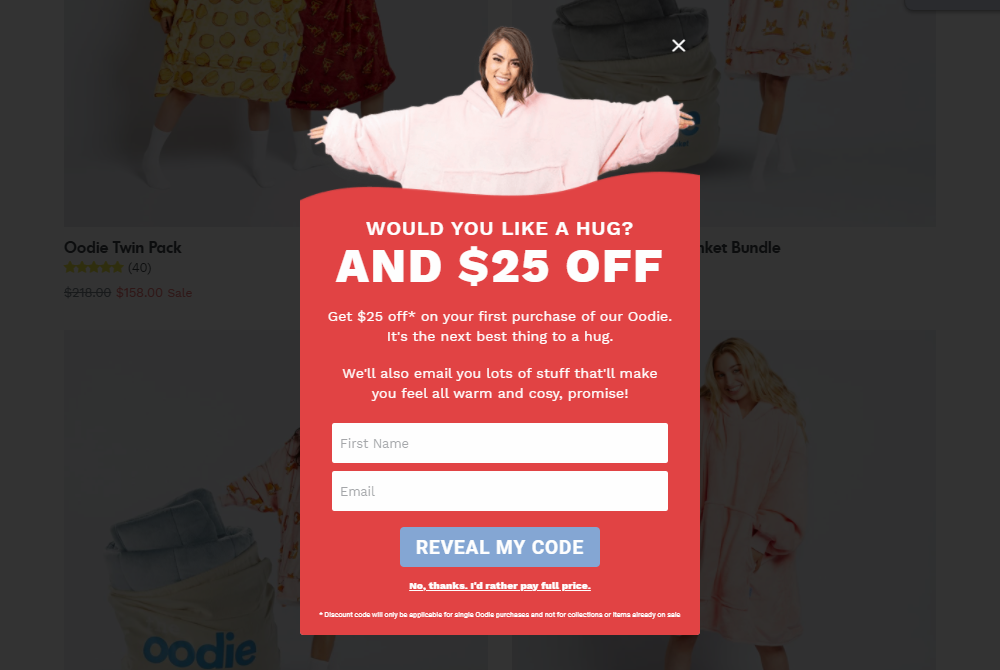Click the red Sale label
1000x670 pixels.
(x=179, y=293)
